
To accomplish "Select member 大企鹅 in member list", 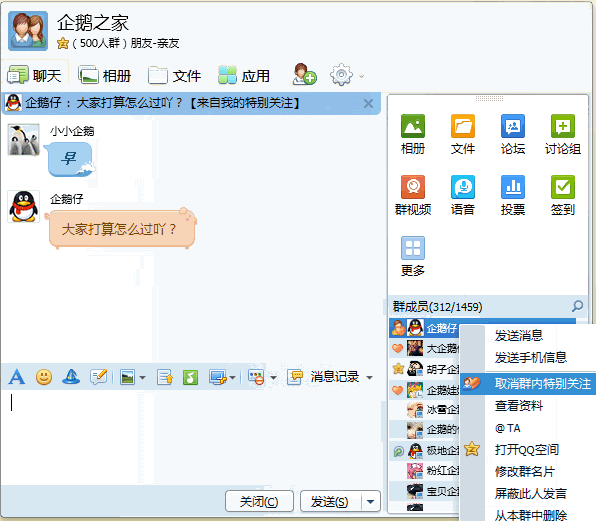I will (425, 348).
